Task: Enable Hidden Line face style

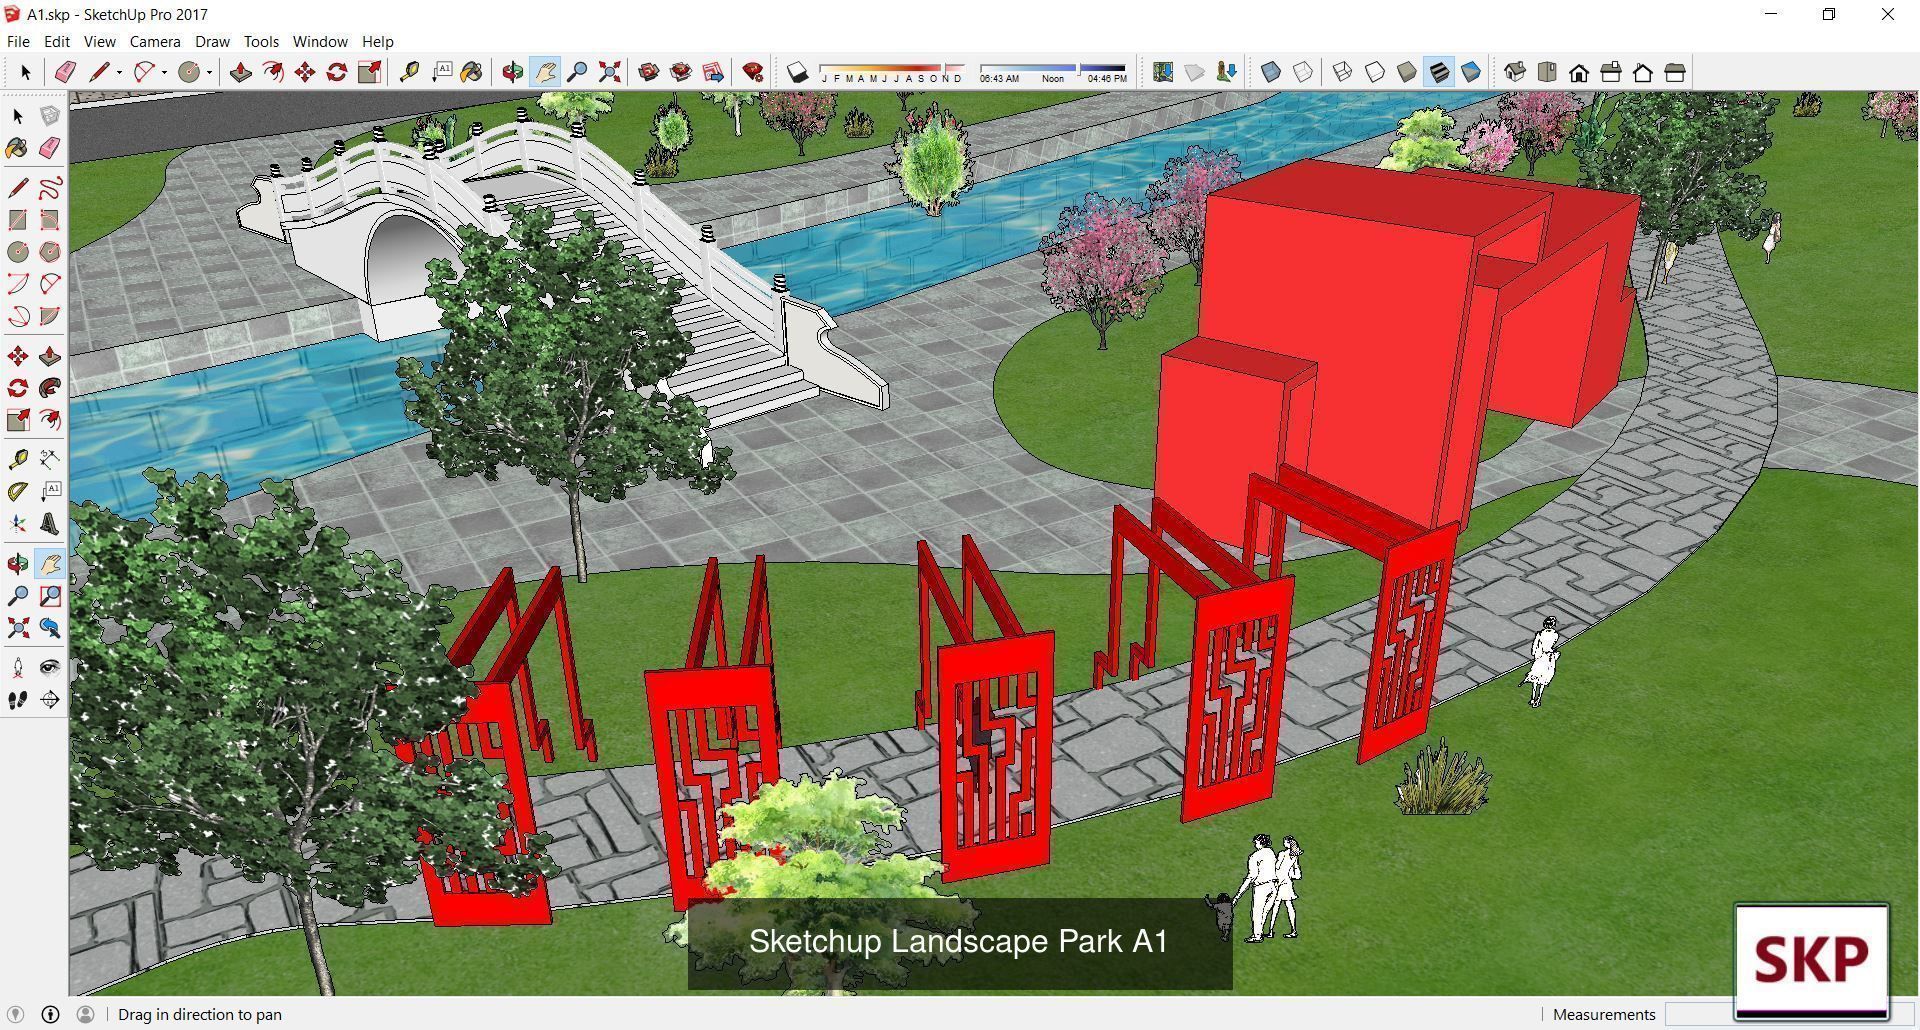Action: pyautogui.click(x=1375, y=72)
